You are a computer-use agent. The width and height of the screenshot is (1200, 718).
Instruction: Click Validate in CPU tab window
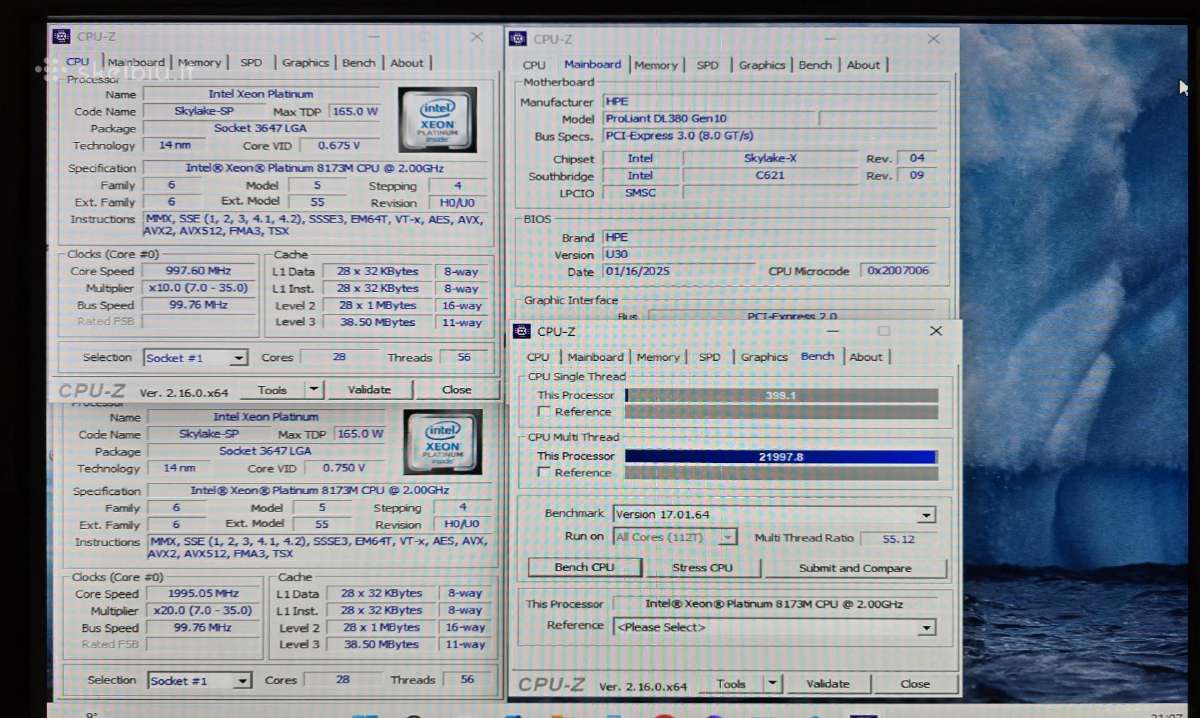tap(369, 390)
